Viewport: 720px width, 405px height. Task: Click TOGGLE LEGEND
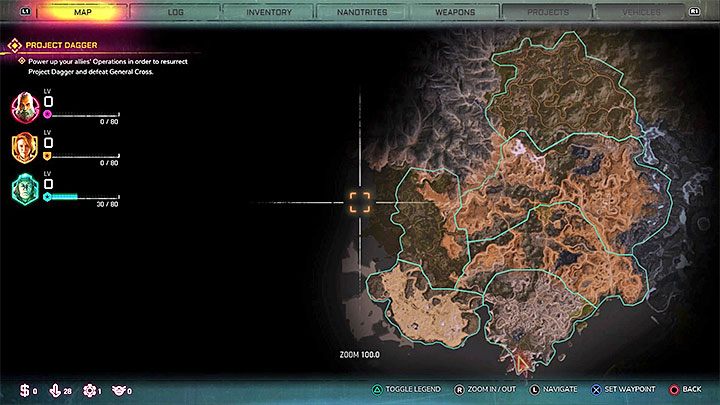413,389
